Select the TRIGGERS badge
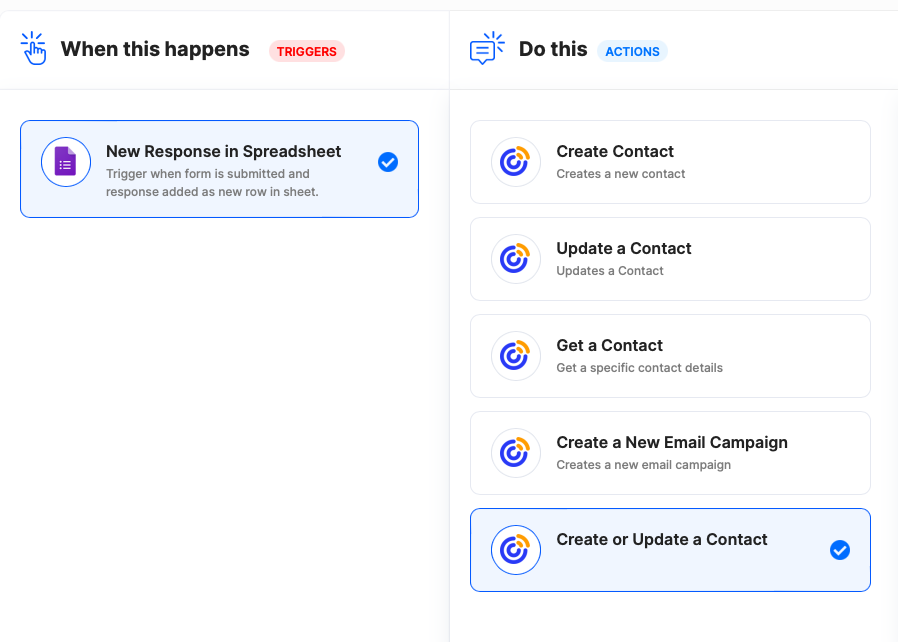Image resolution: width=898 pixels, height=642 pixels. (306, 52)
